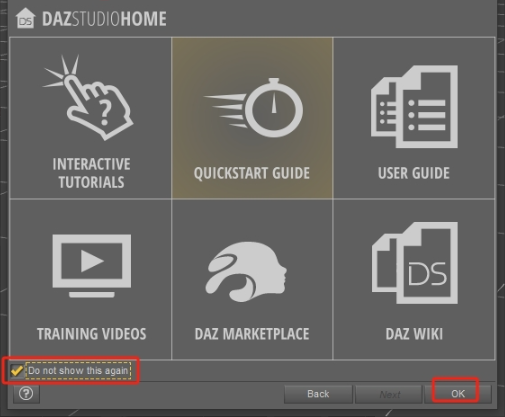The width and height of the screenshot is (505, 417).
Task: Click the Training Videos monitor play icon
Action: click(x=92, y=266)
